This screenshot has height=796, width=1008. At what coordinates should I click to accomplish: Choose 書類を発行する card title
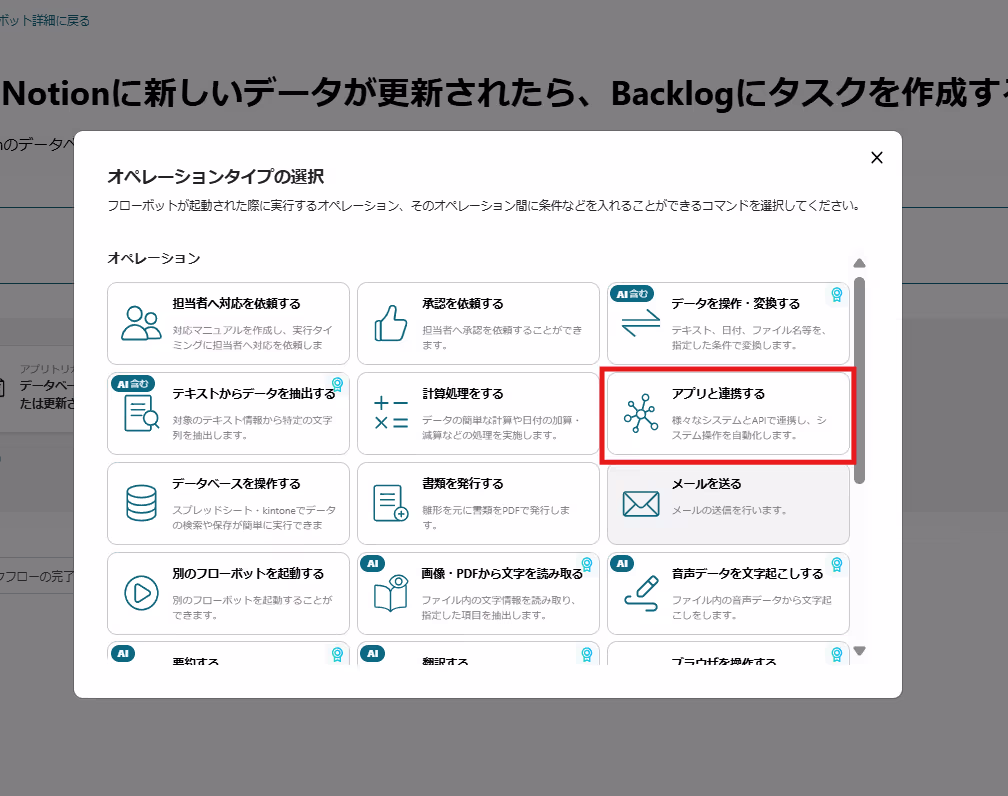click(x=463, y=484)
